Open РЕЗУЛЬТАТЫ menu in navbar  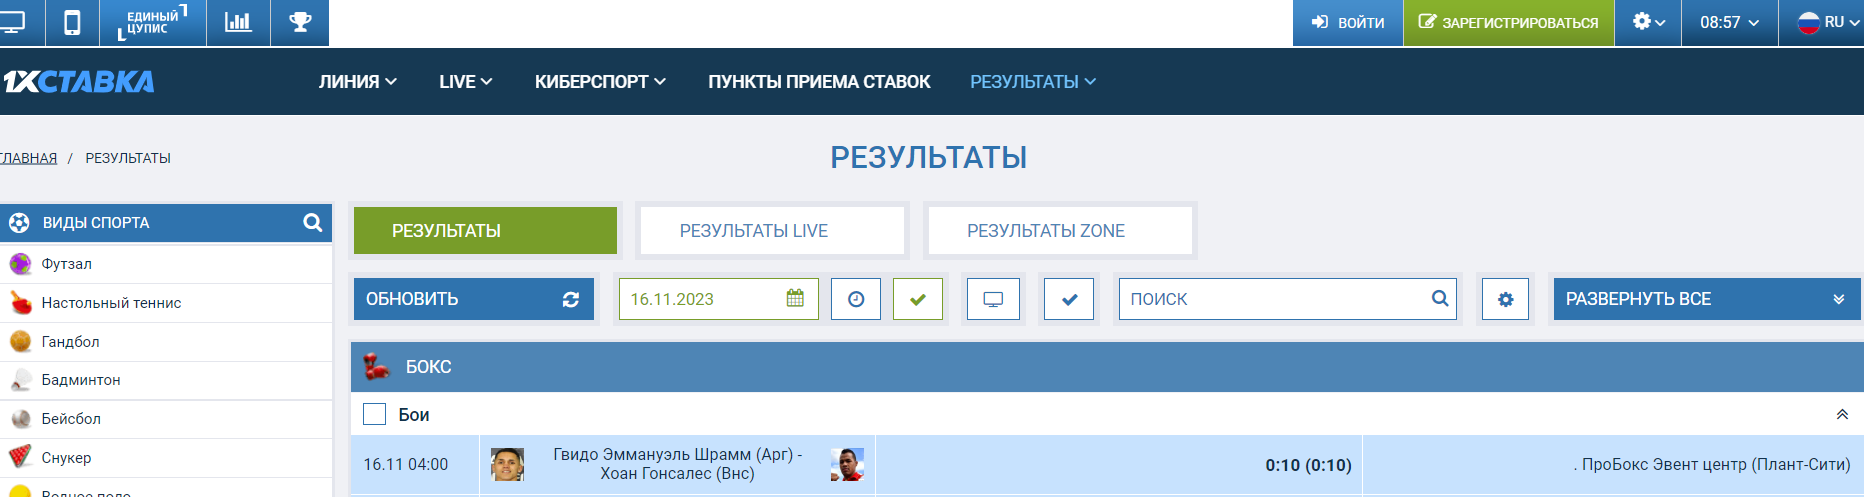1033,82
